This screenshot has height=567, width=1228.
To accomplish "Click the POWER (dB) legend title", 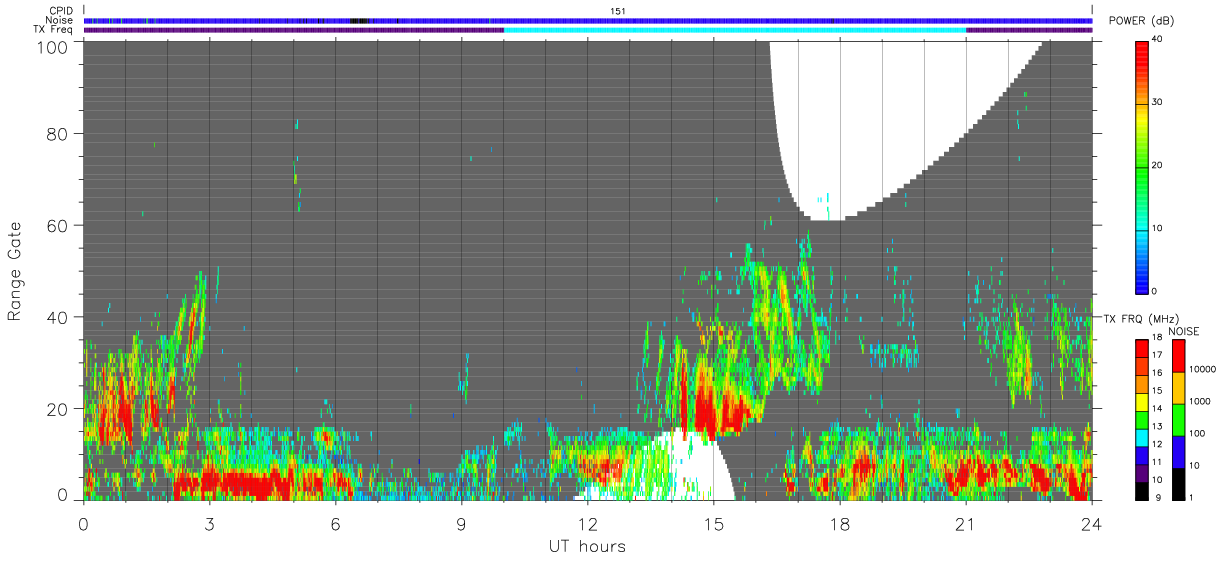I will (1142, 23).
